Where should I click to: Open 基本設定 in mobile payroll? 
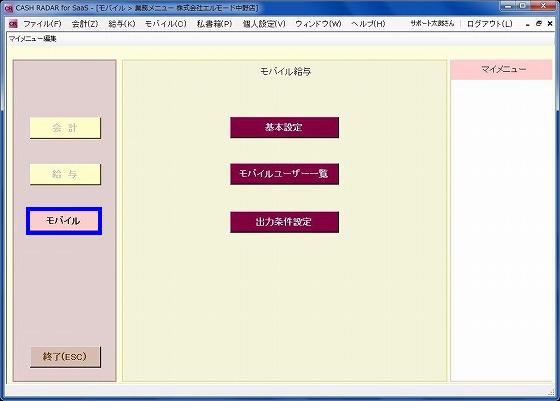coord(285,127)
